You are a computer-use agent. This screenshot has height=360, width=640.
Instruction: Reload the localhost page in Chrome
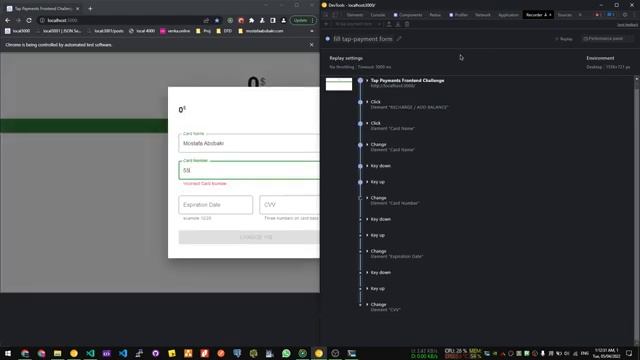click(29, 20)
